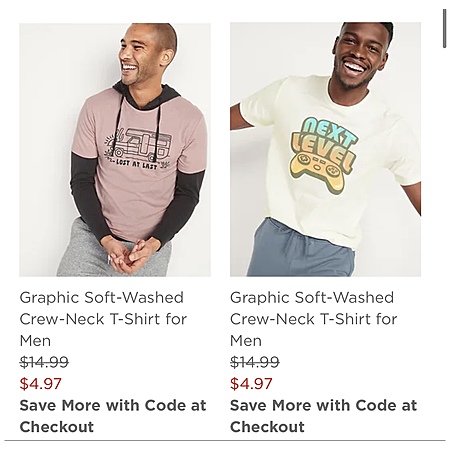The width and height of the screenshot is (450, 450).
Task: Select the left item's $4.97 sale price
Action: tap(41, 383)
